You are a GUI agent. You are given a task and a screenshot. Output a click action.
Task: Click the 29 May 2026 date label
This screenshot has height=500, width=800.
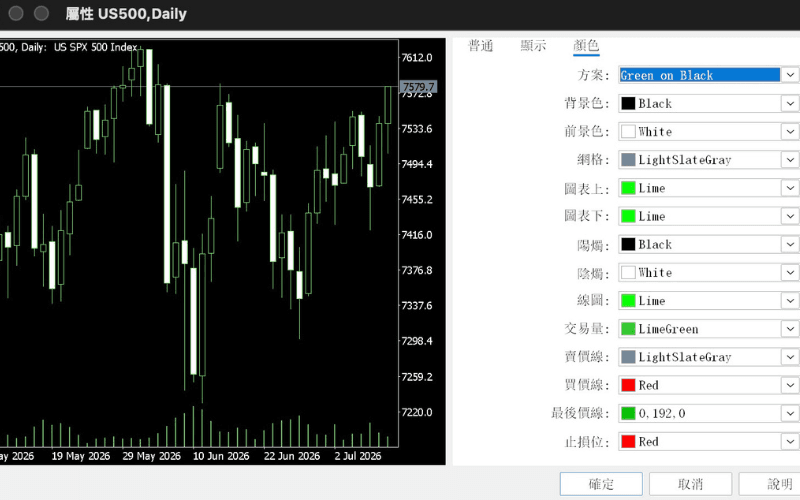coord(152,456)
